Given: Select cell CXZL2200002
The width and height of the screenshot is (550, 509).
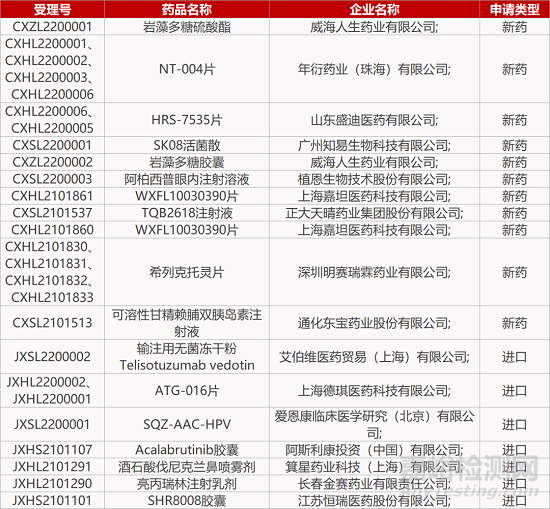Looking at the screenshot, I should [52, 162].
